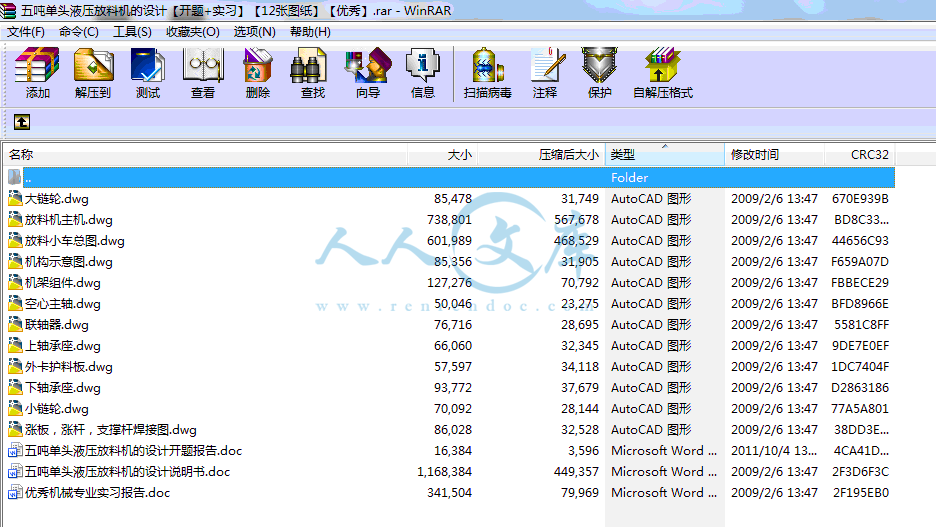Click the dwg icon of 小链轮.dwg
Viewport: 936px width, 527px height.
click(x=15, y=408)
